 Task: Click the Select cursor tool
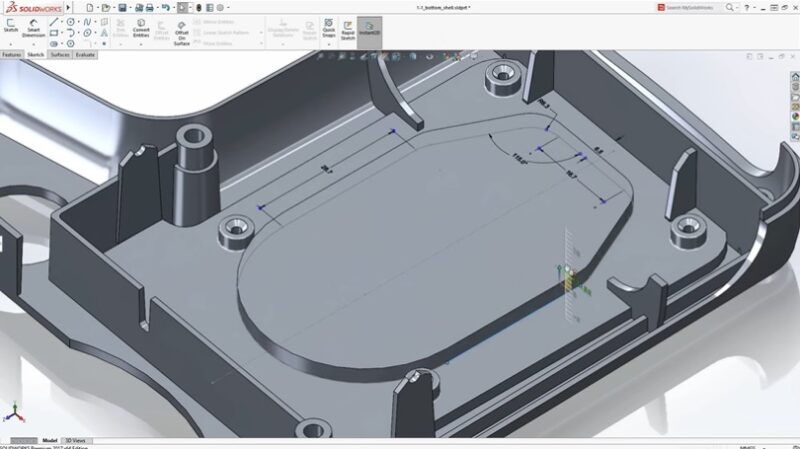(x=182, y=8)
